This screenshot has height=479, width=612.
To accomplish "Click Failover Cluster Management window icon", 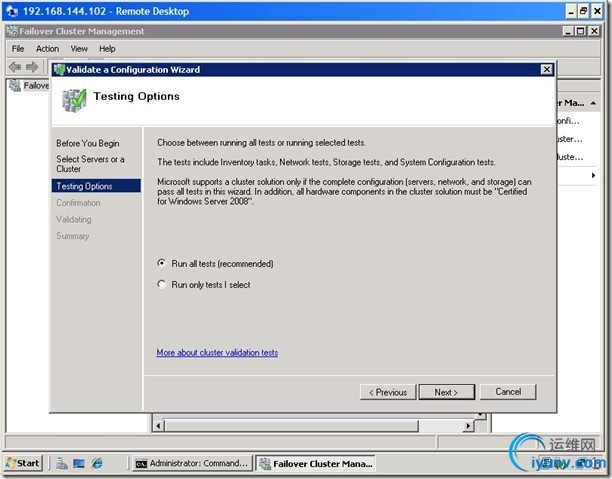I will (x=12, y=31).
